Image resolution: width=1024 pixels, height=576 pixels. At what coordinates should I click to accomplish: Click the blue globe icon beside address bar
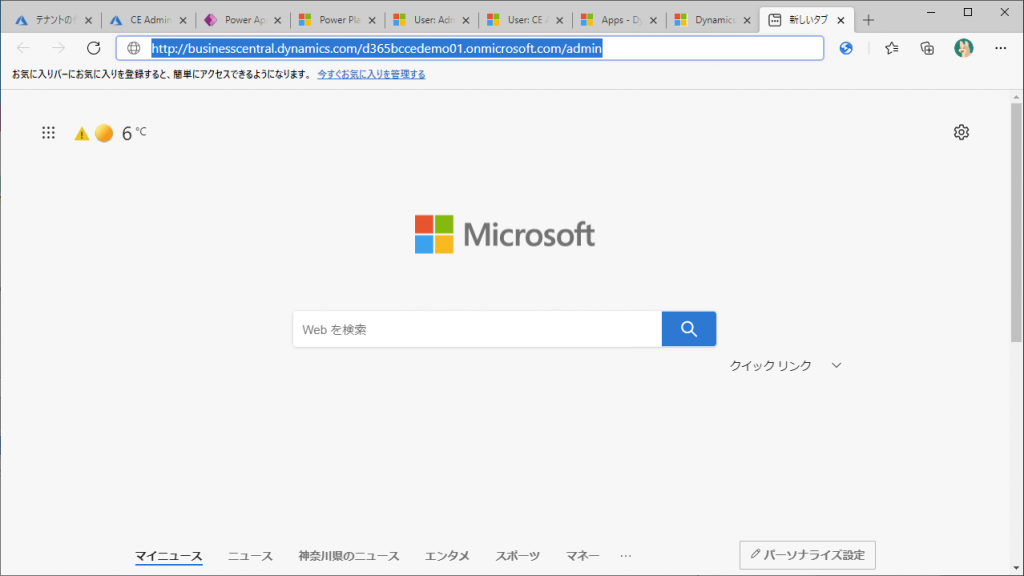pyautogui.click(x=846, y=48)
